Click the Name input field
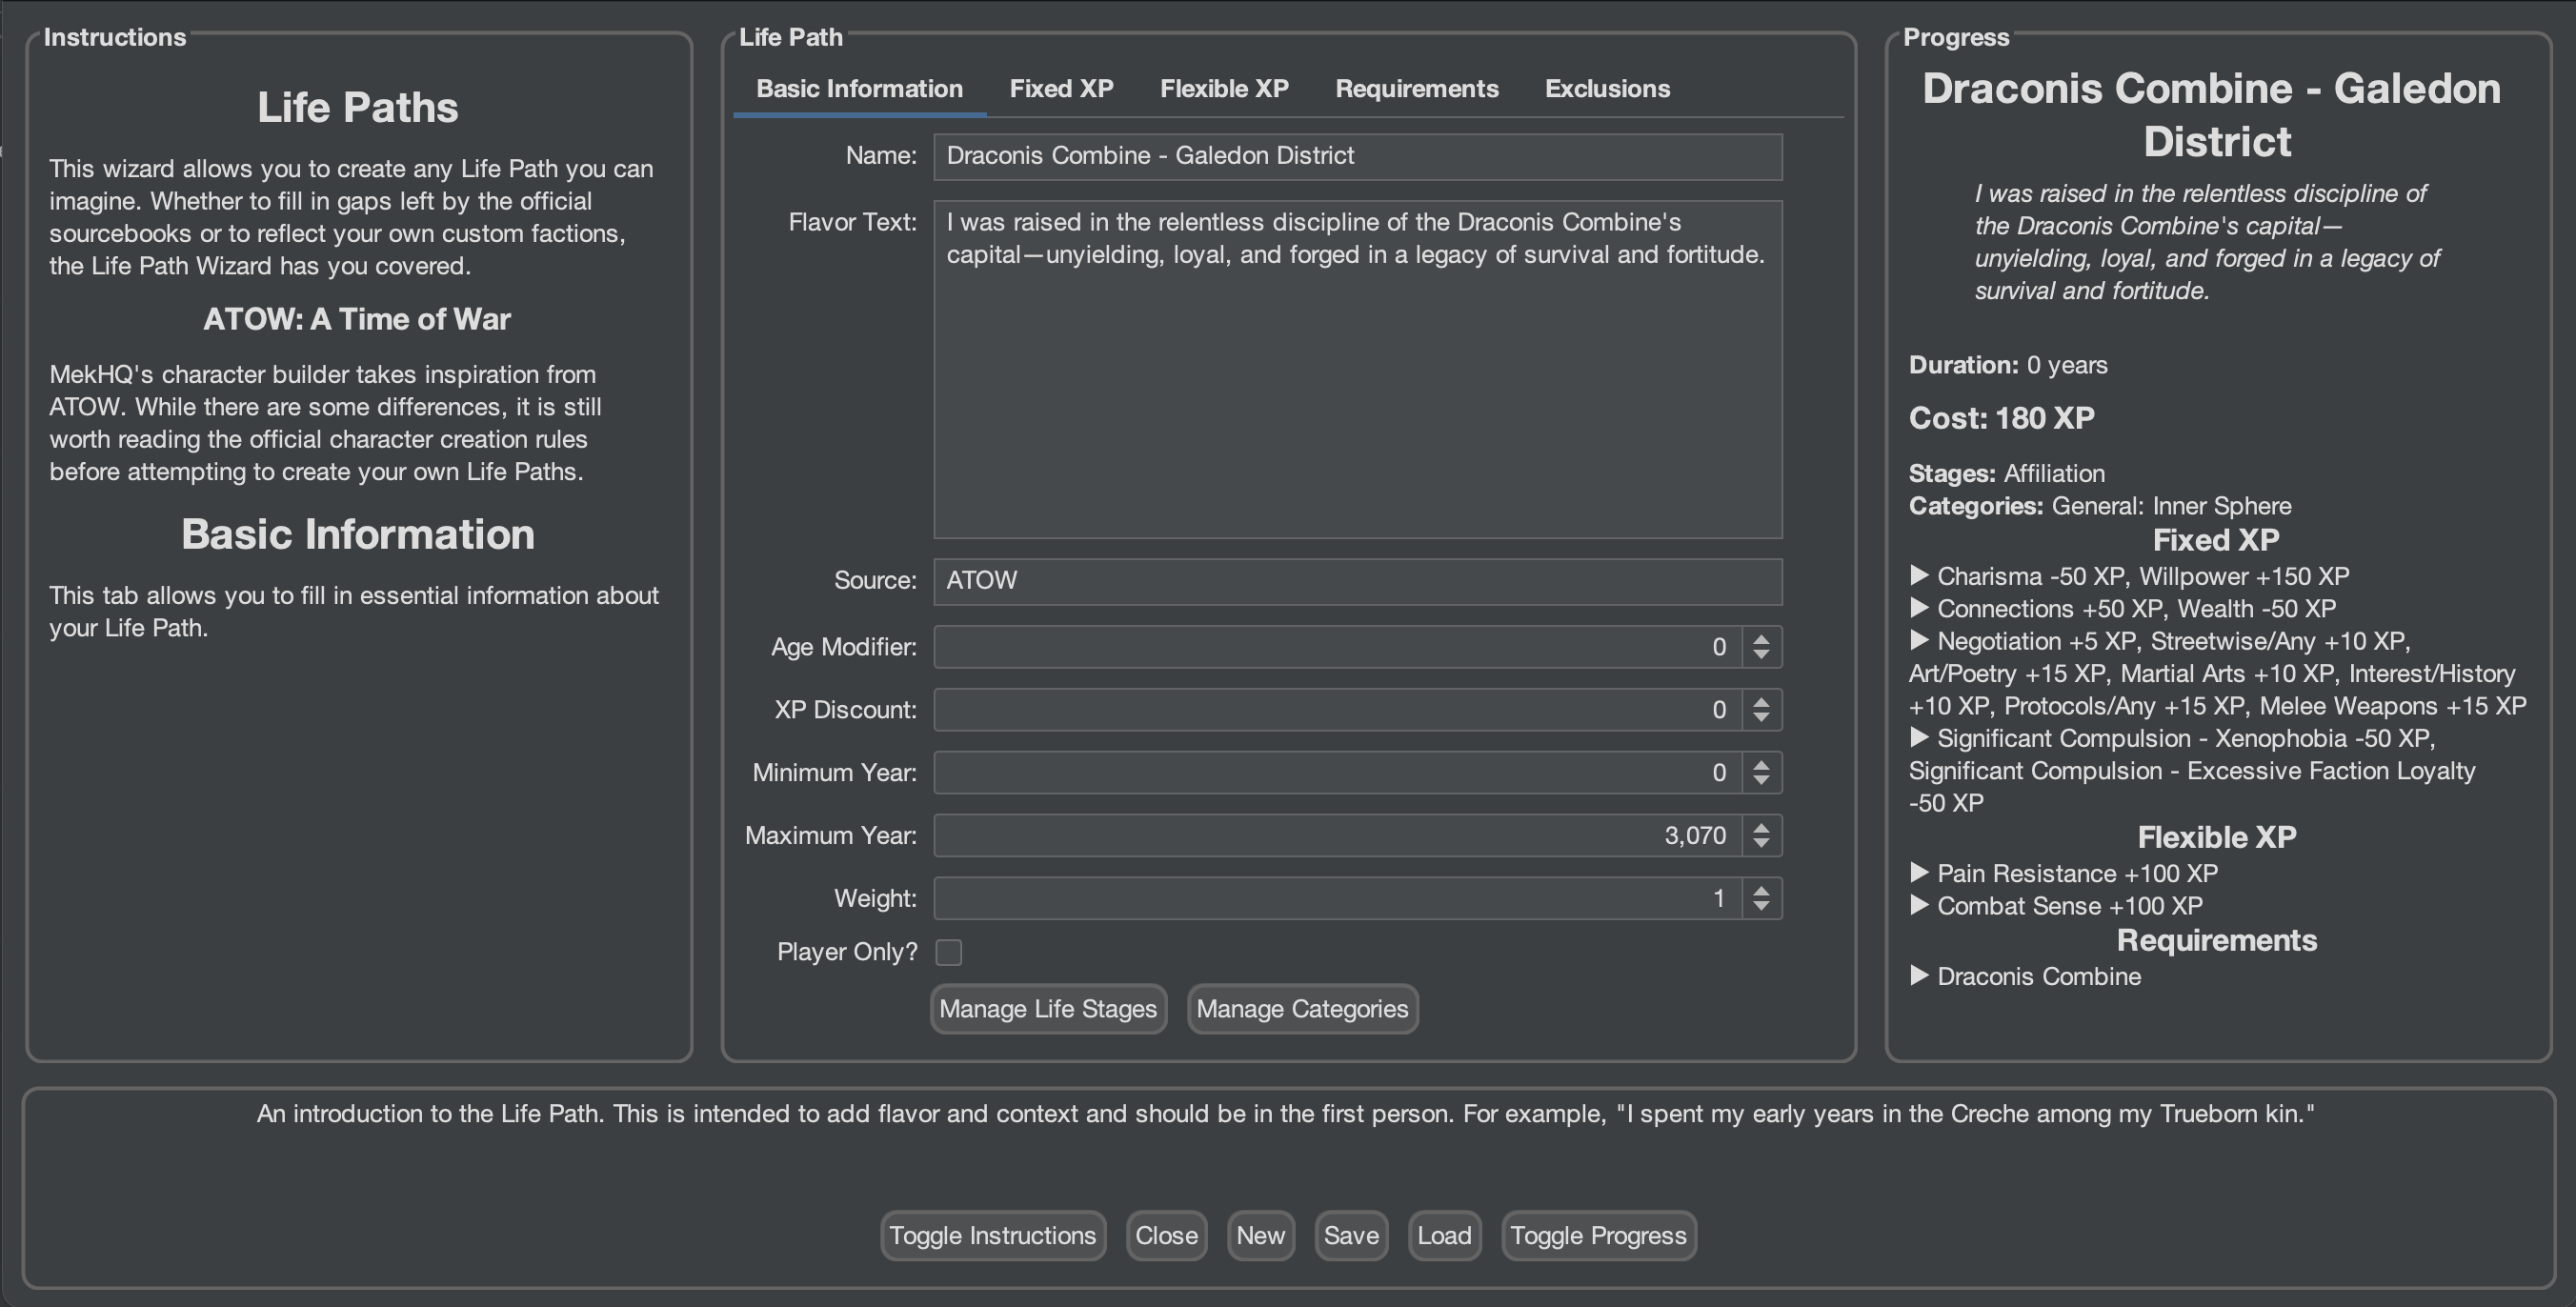 tap(1357, 156)
